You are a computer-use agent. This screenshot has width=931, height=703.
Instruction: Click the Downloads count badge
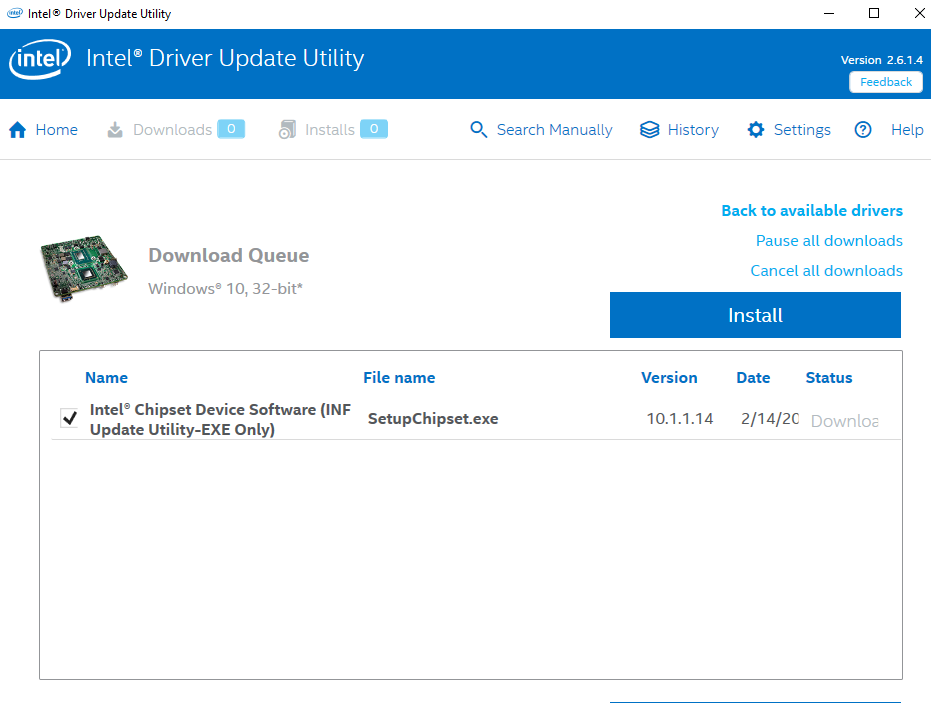(231, 129)
